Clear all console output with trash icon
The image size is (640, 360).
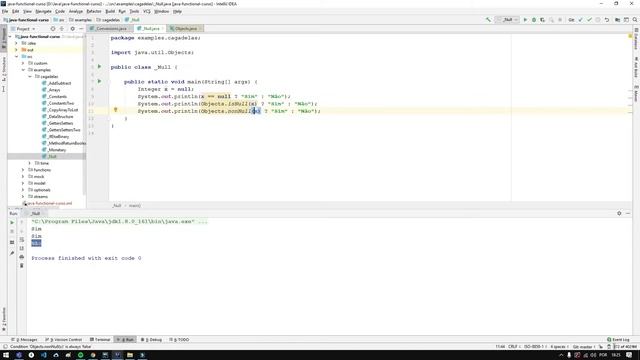[x=22, y=266]
